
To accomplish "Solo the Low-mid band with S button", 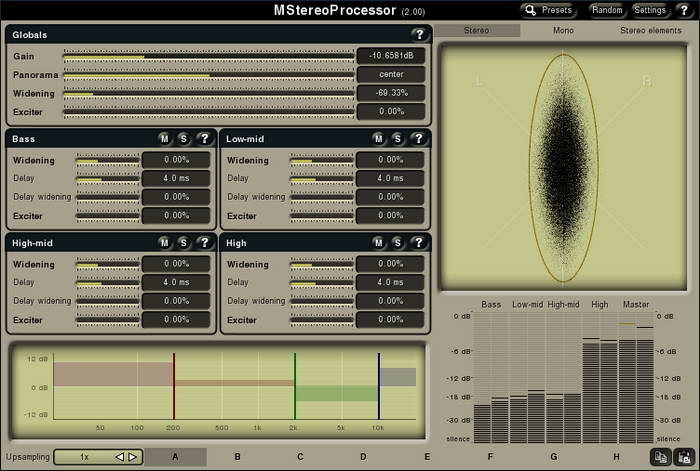I will (397, 139).
